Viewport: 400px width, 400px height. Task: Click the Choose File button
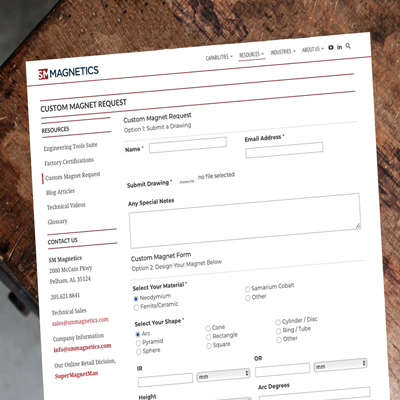pyautogui.click(x=186, y=182)
